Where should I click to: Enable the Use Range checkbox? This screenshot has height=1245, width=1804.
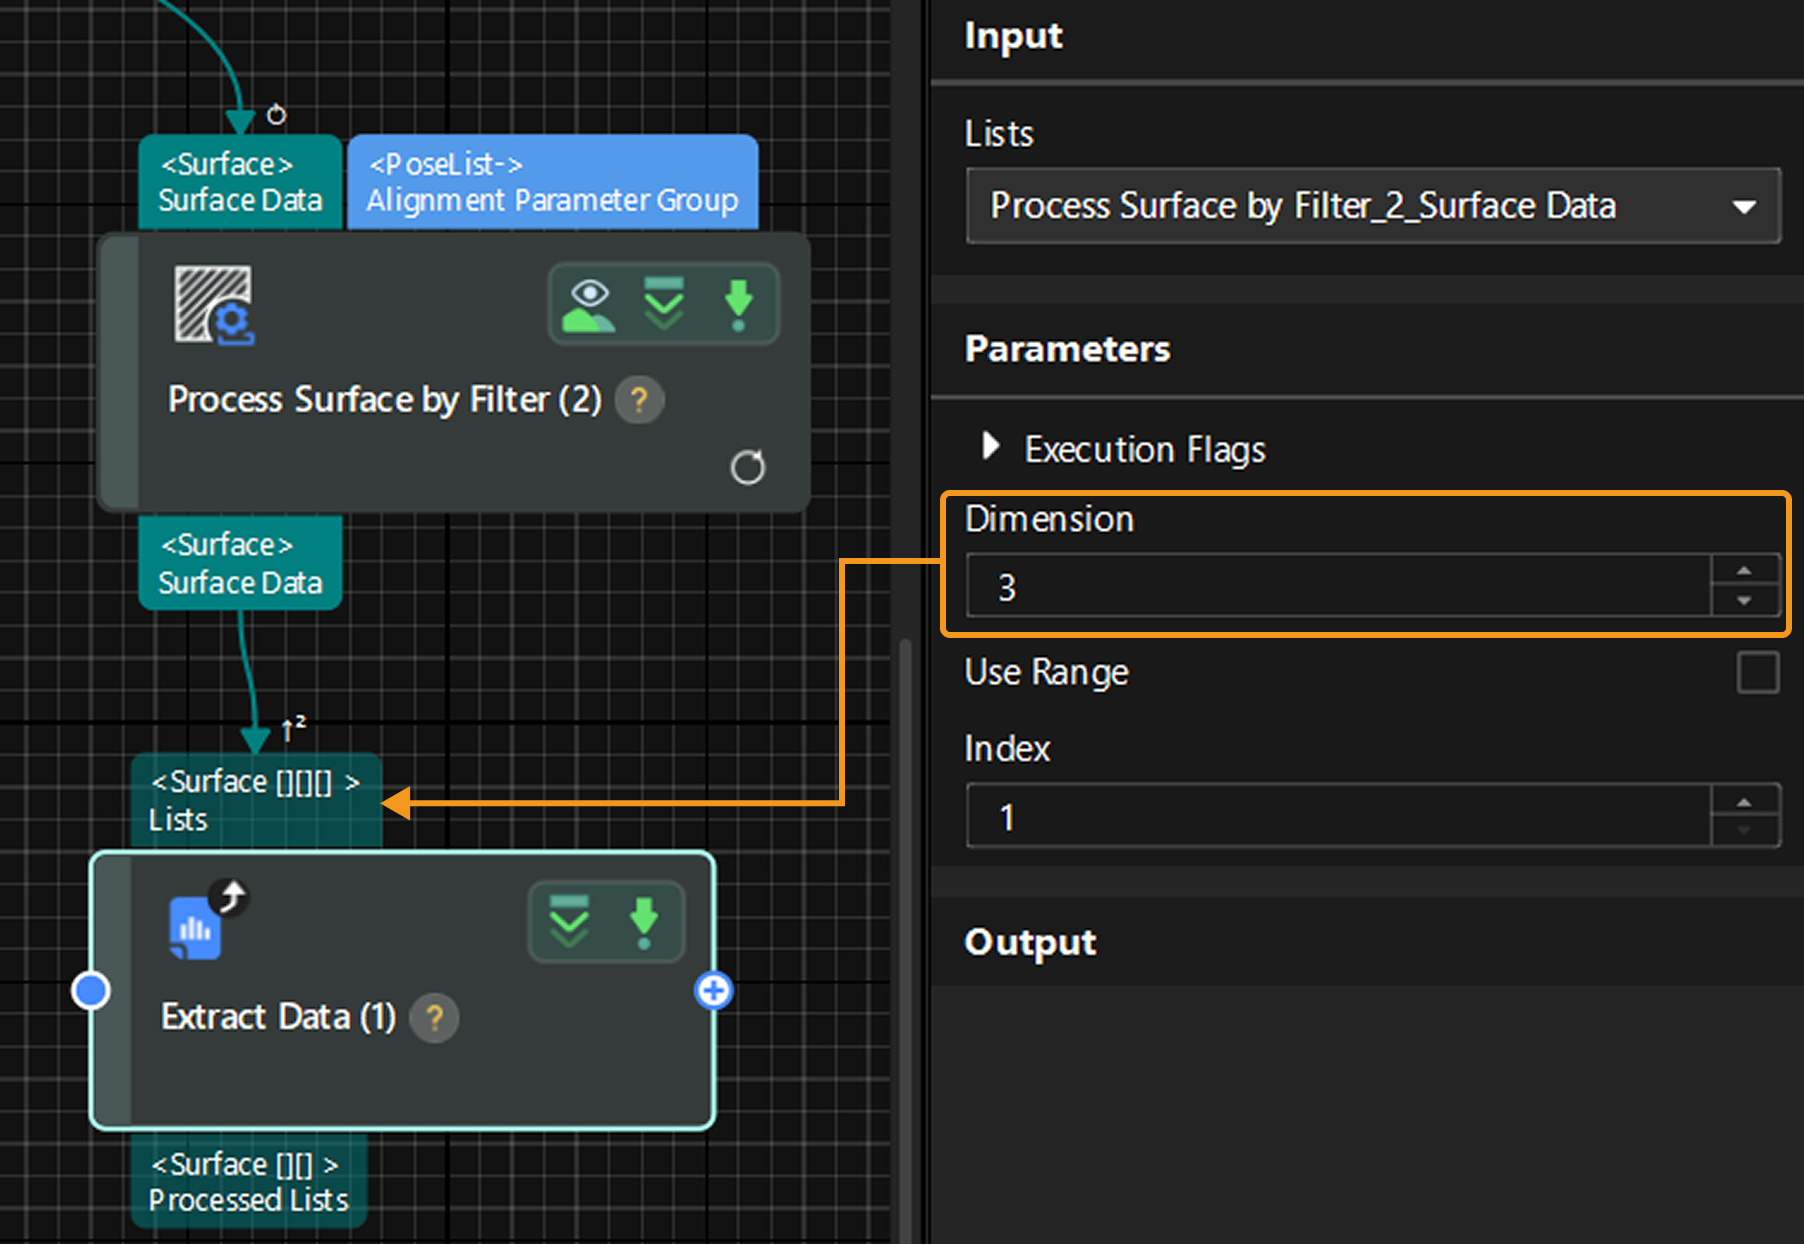pyautogui.click(x=1757, y=672)
